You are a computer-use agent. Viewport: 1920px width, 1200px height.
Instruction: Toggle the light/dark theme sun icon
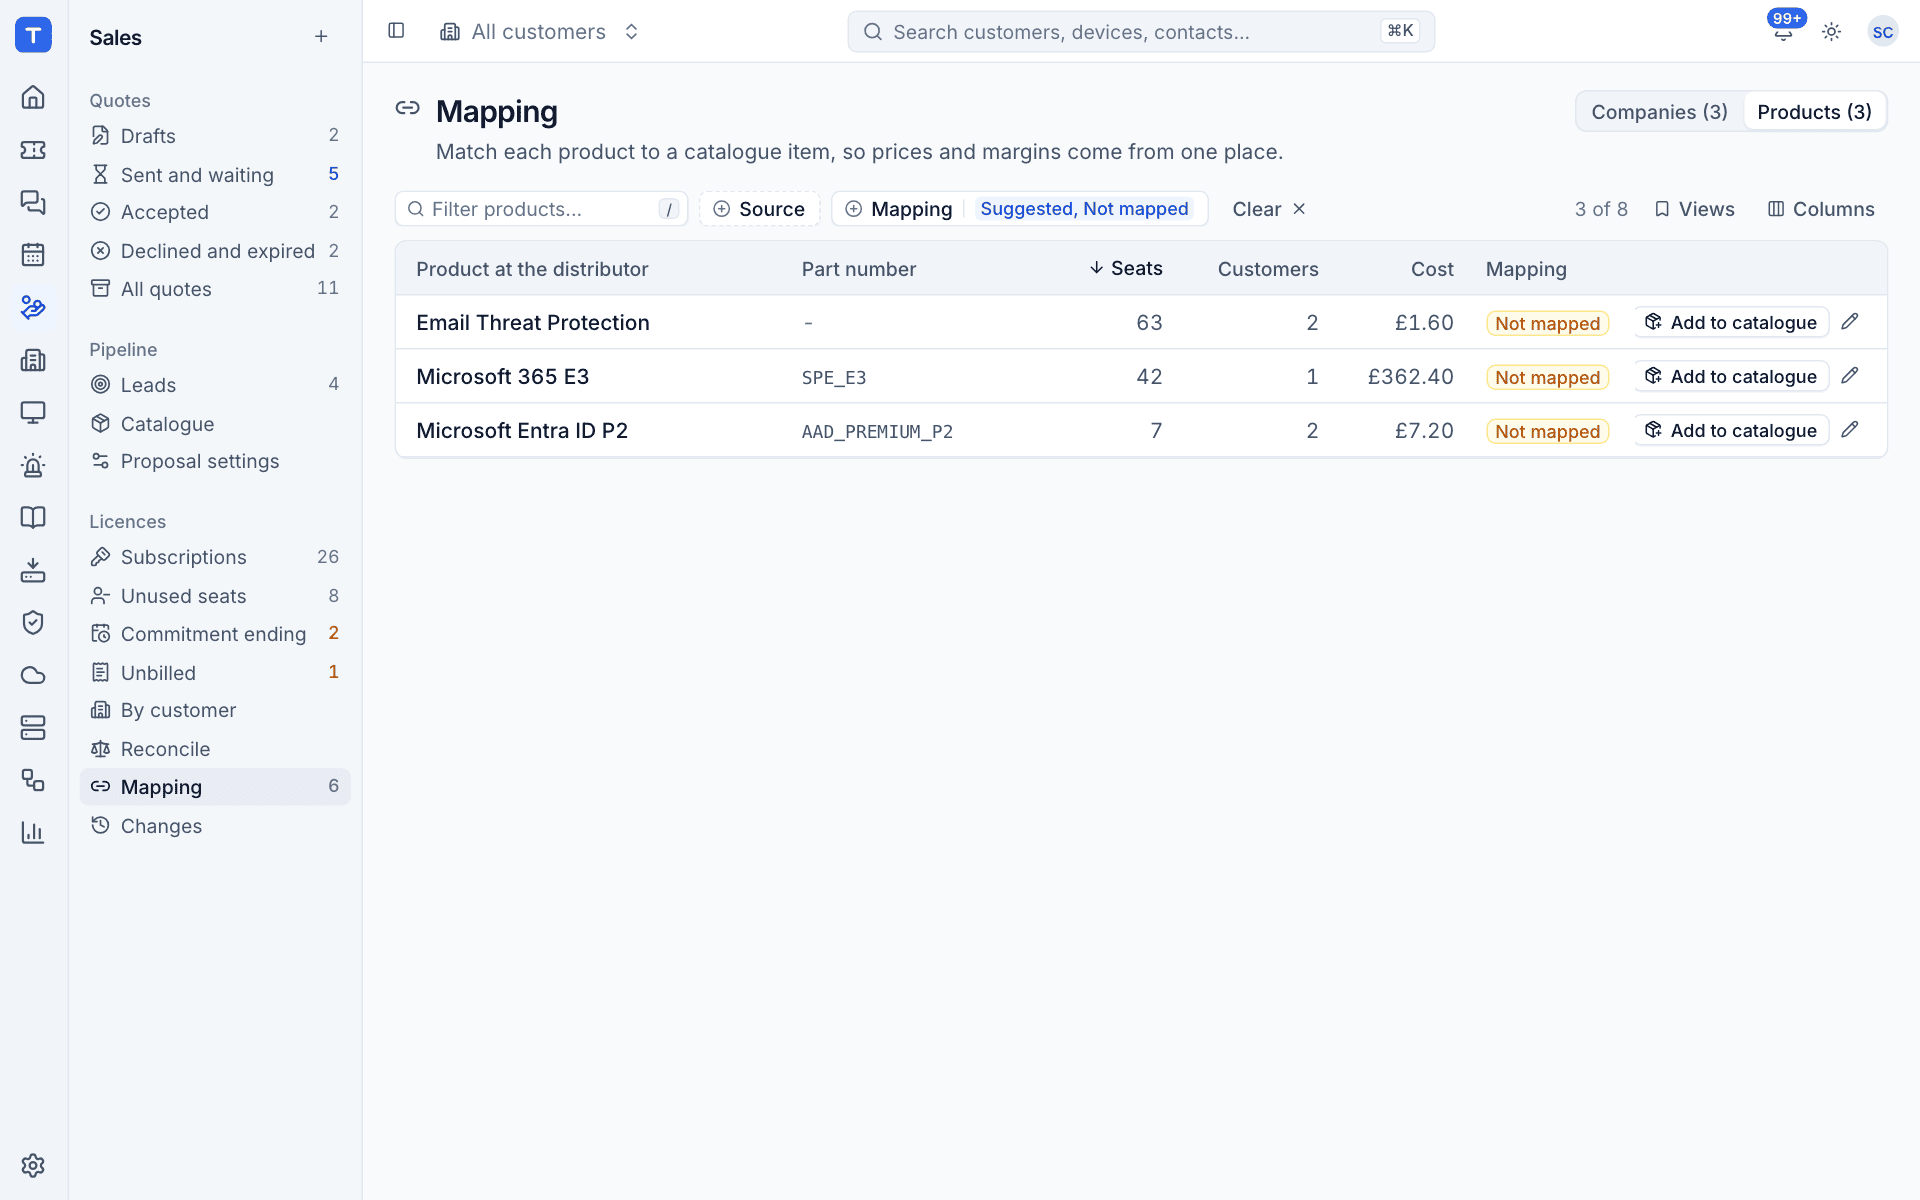[x=1832, y=32]
